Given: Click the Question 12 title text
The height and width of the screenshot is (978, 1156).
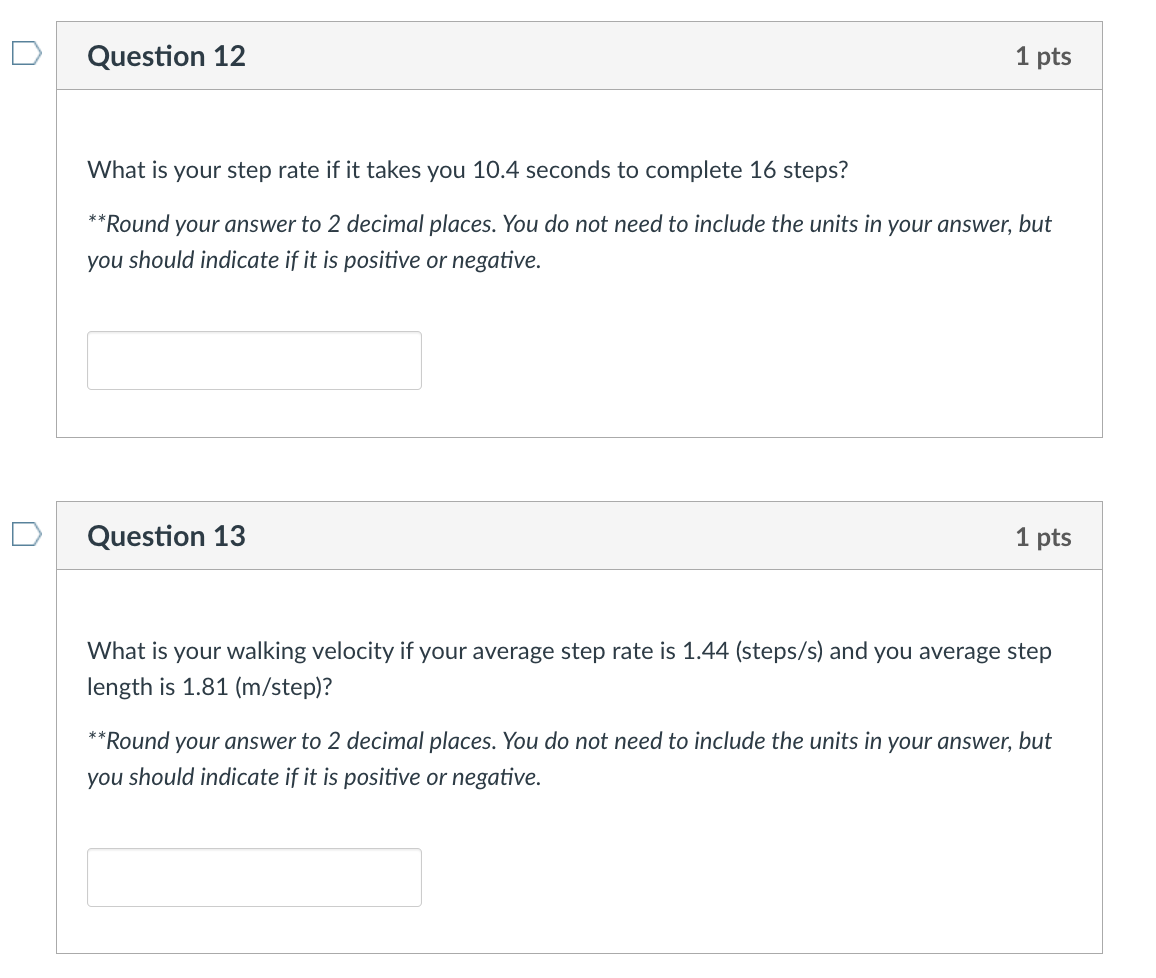Looking at the screenshot, I should [166, 56].
